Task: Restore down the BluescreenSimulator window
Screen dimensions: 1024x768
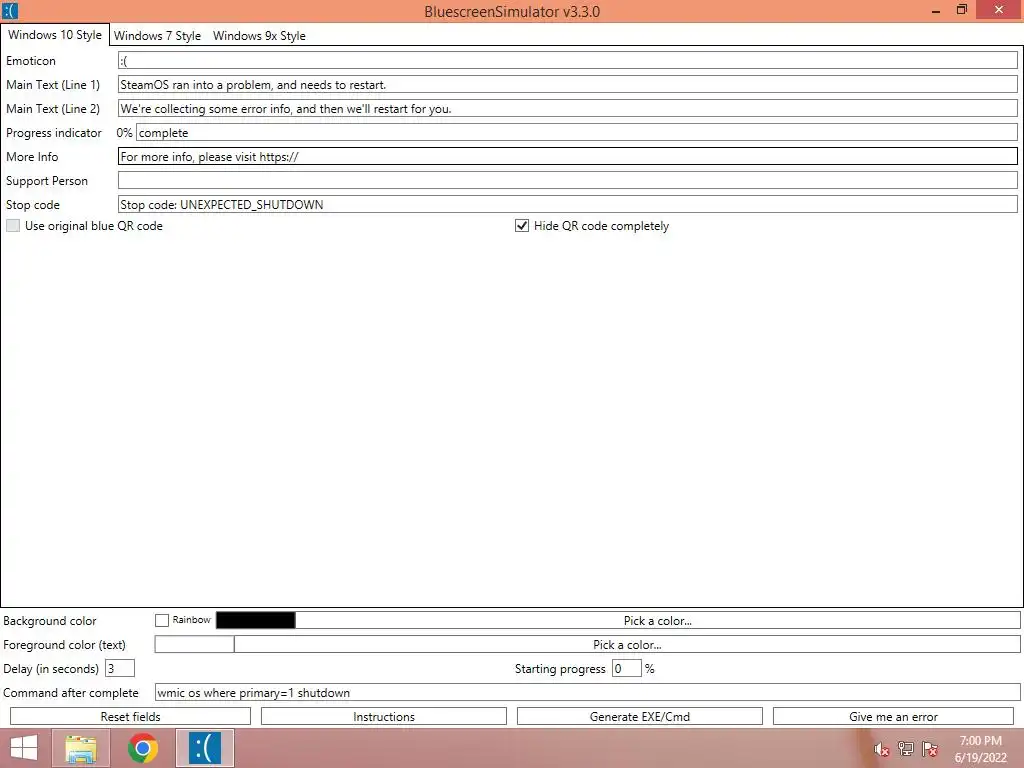Action: pyautogui.click(x=961, y=10)
